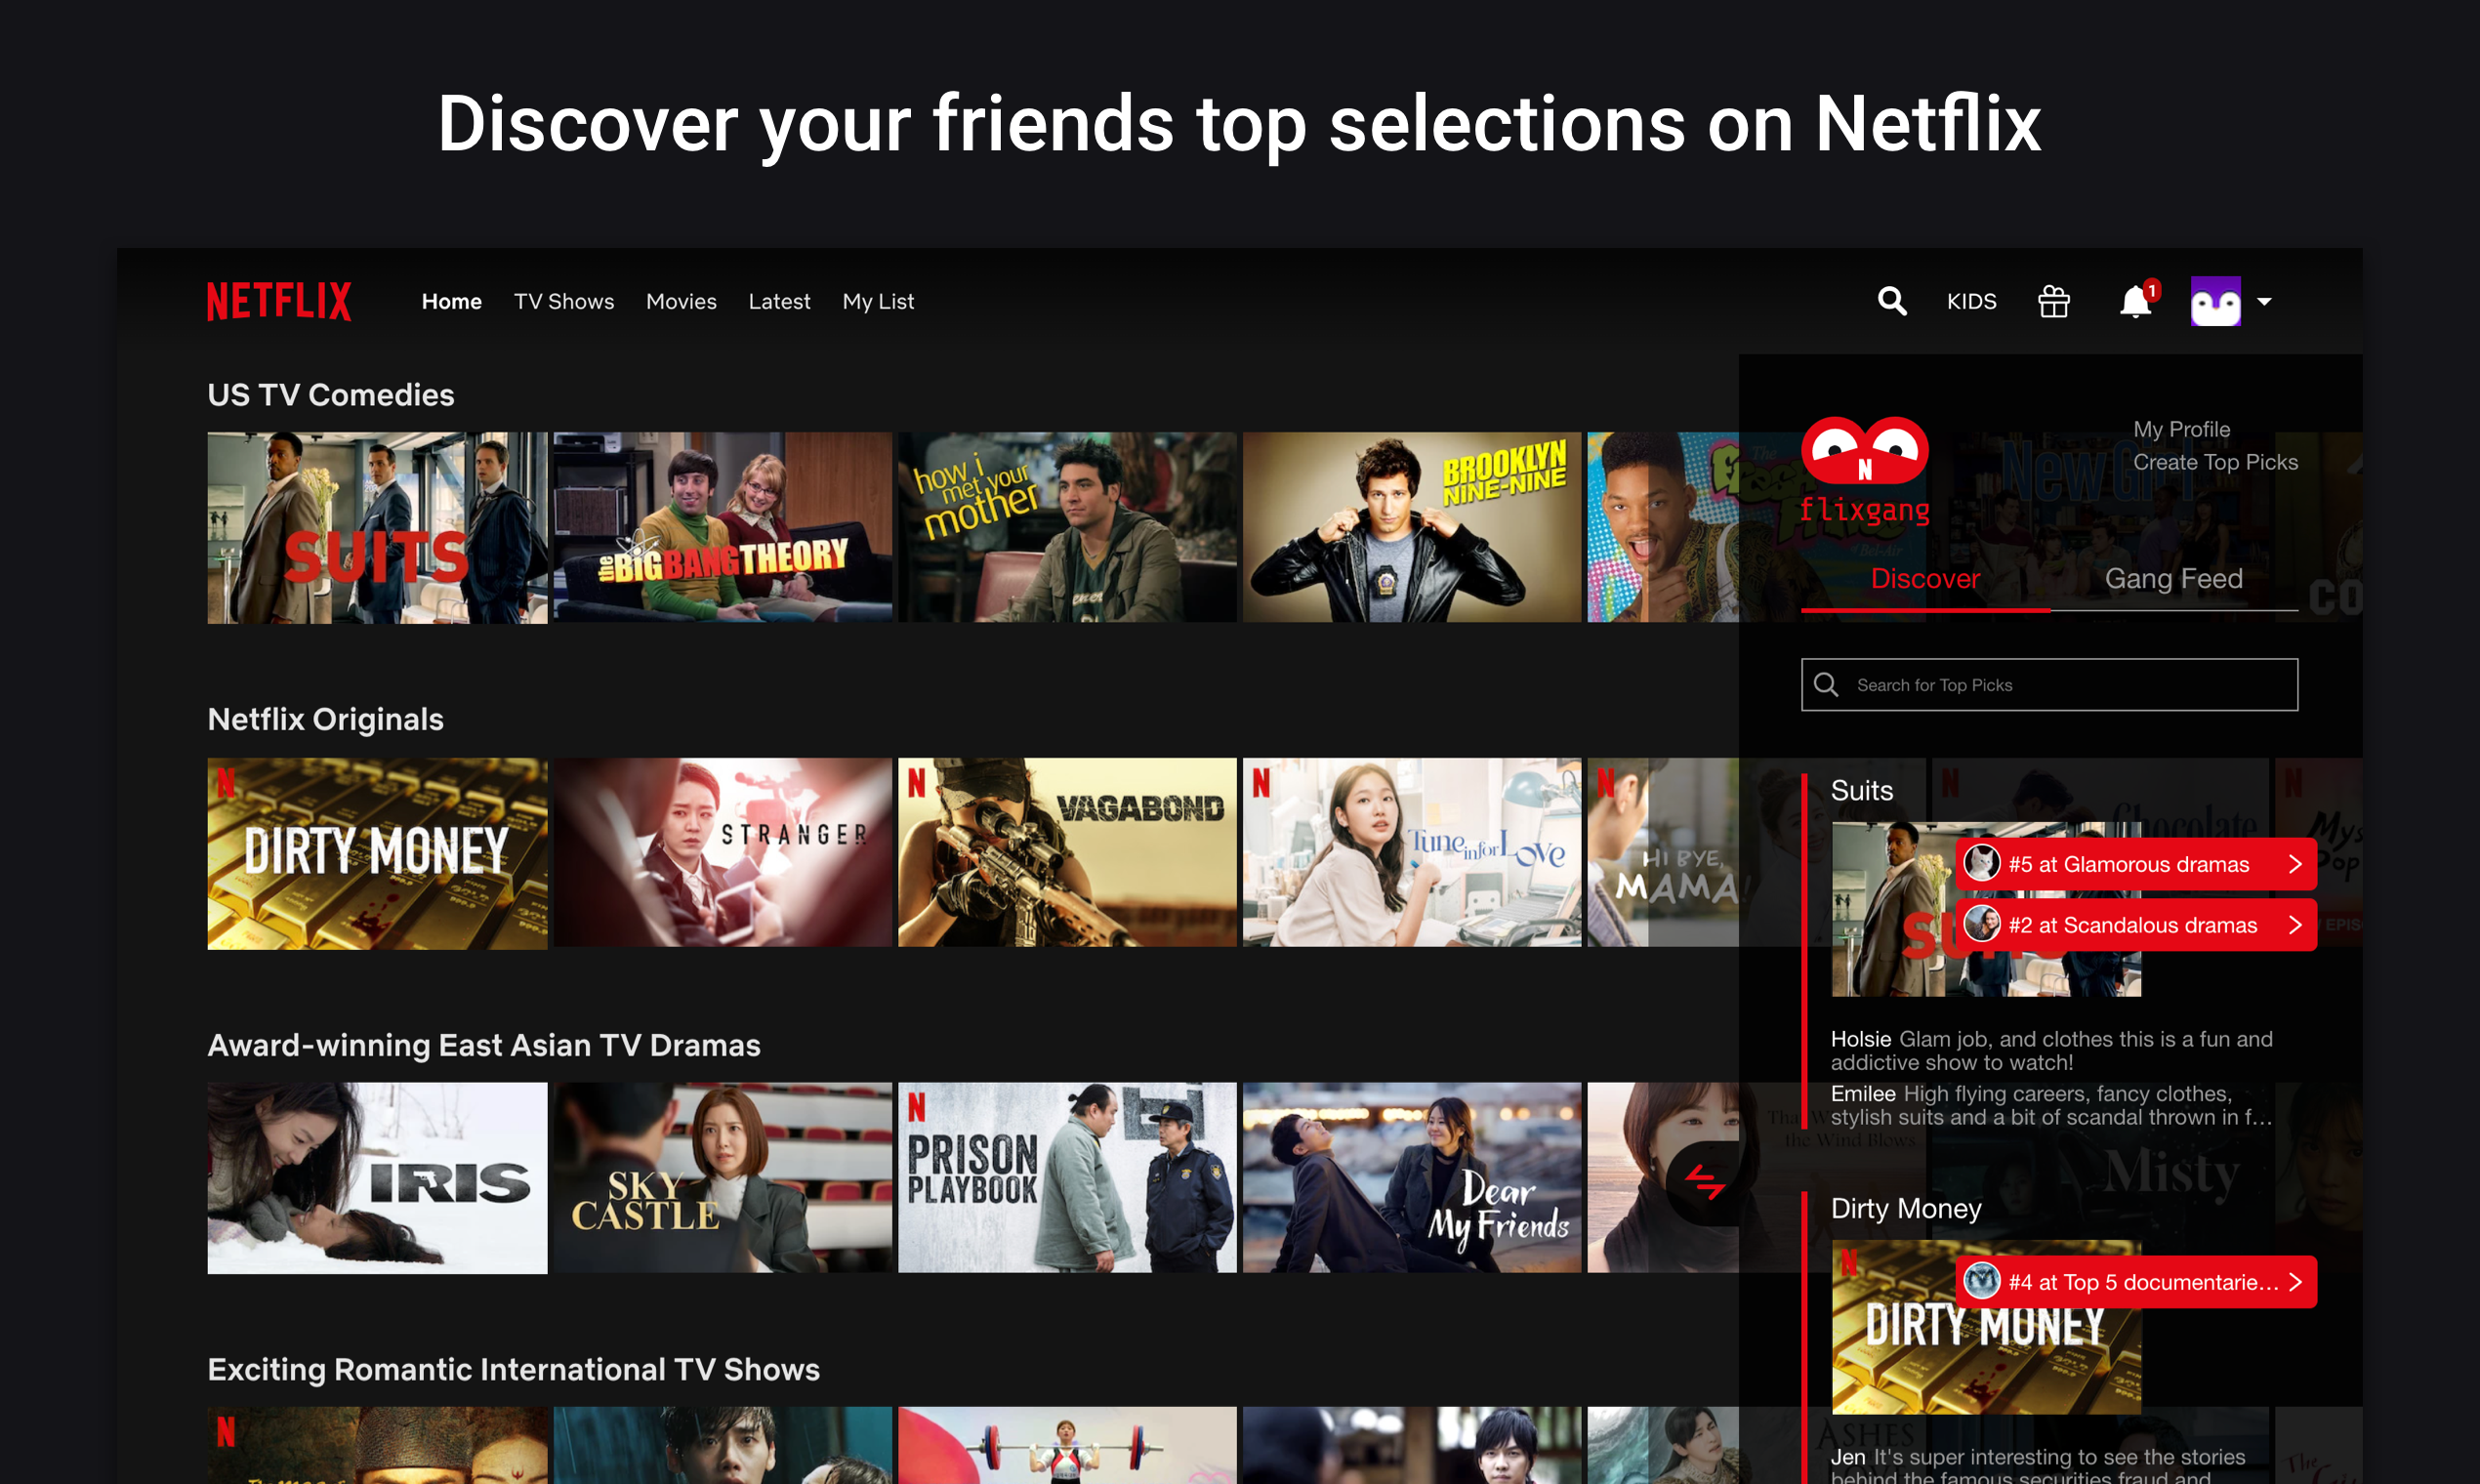Screen dimensions: 2480x1484
Task: Expand chevron on #5 at Glamorous dramas
Action: coord(2295,864)
